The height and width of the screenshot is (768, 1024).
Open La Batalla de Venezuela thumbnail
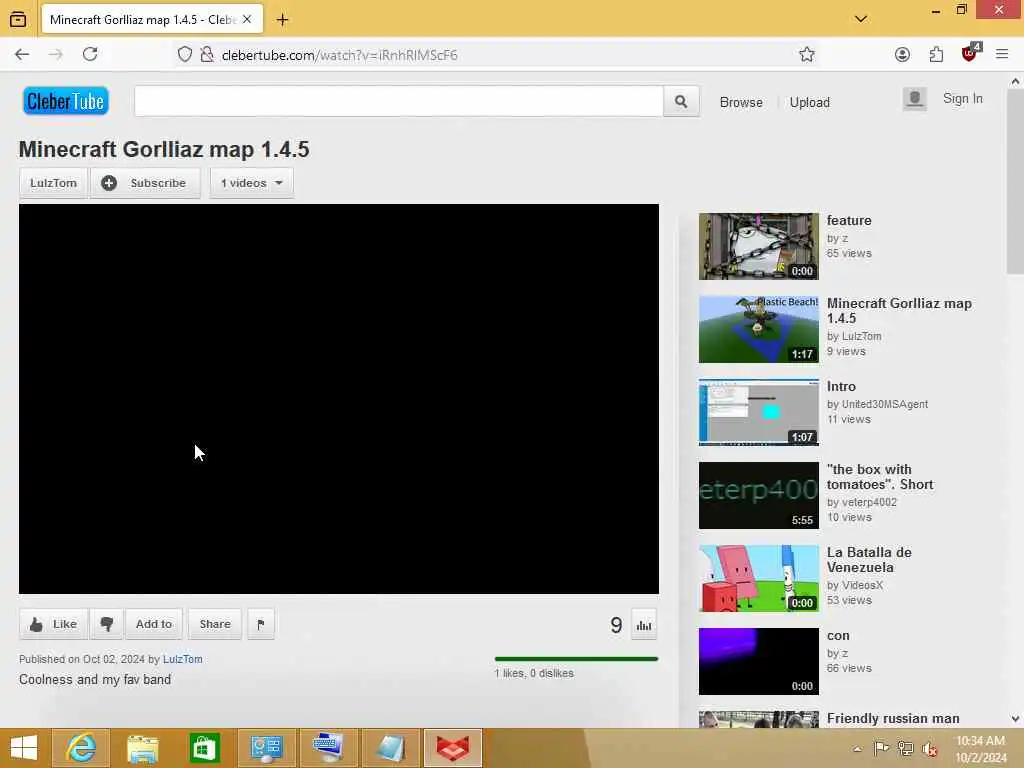point(758,579)
